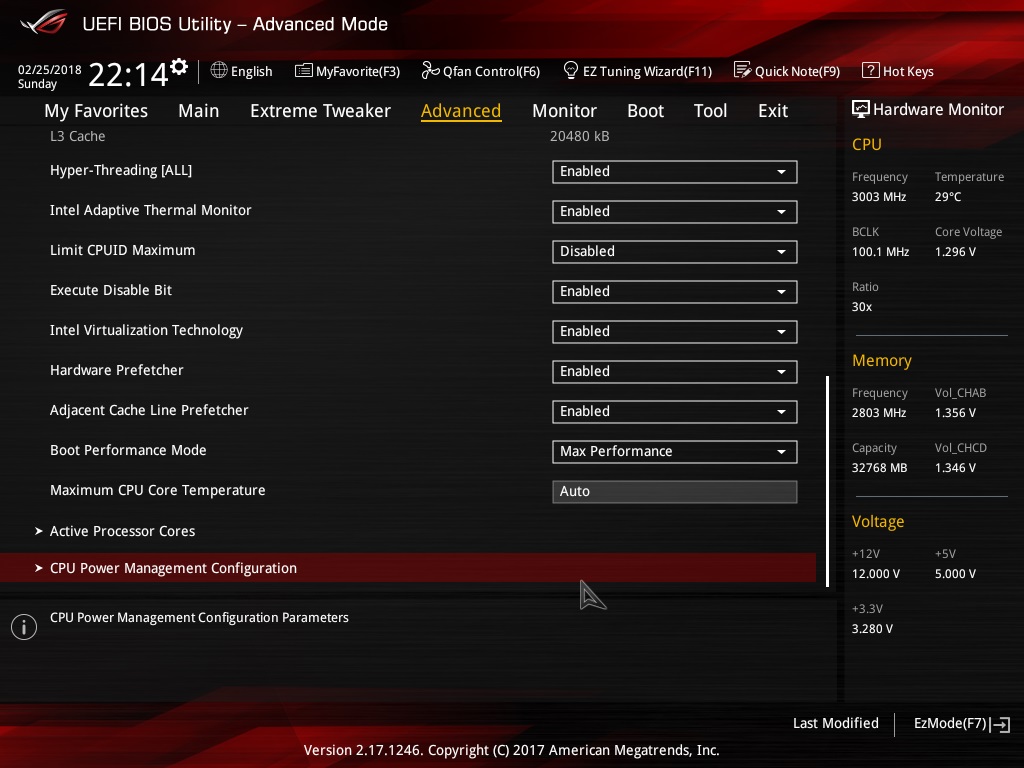The image size is (1024, 768).
Task: Click the EzMode exit arrow icon
Action: (1000, 724)
